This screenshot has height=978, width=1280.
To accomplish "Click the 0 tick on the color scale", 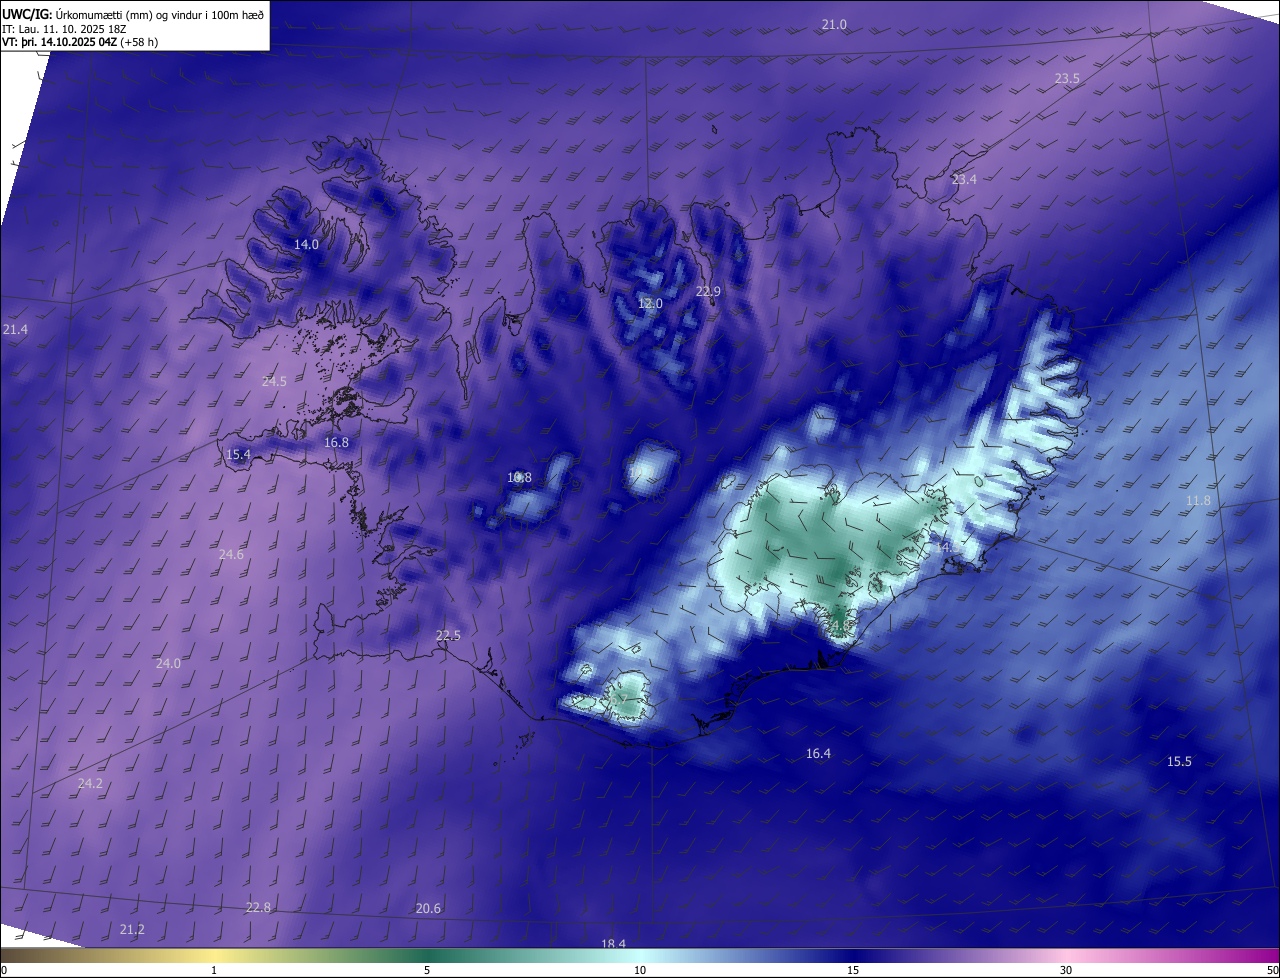I will [x=4, y=970].
